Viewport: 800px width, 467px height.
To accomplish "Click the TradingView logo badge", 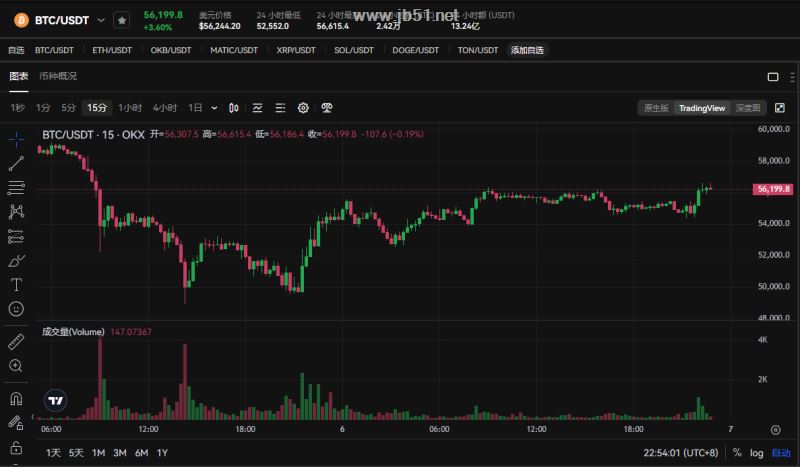I will click(x=56, y=401).
